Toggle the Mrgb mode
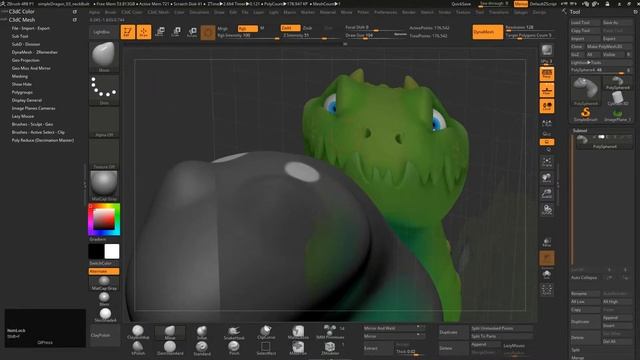 [223, 28]
